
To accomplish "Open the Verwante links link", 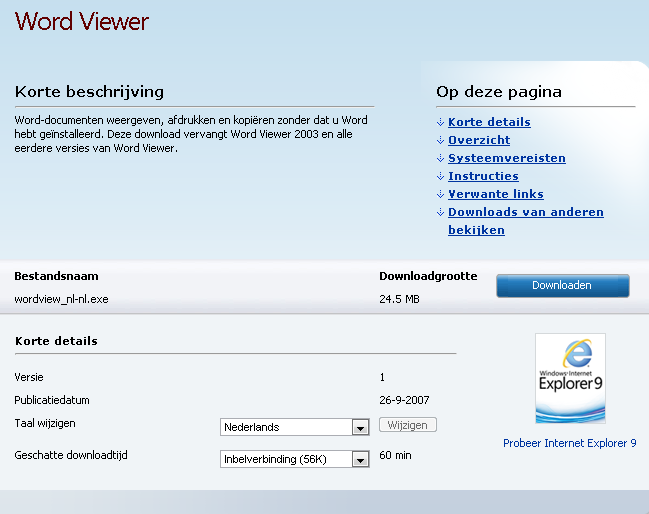I will tap(495, 194).
